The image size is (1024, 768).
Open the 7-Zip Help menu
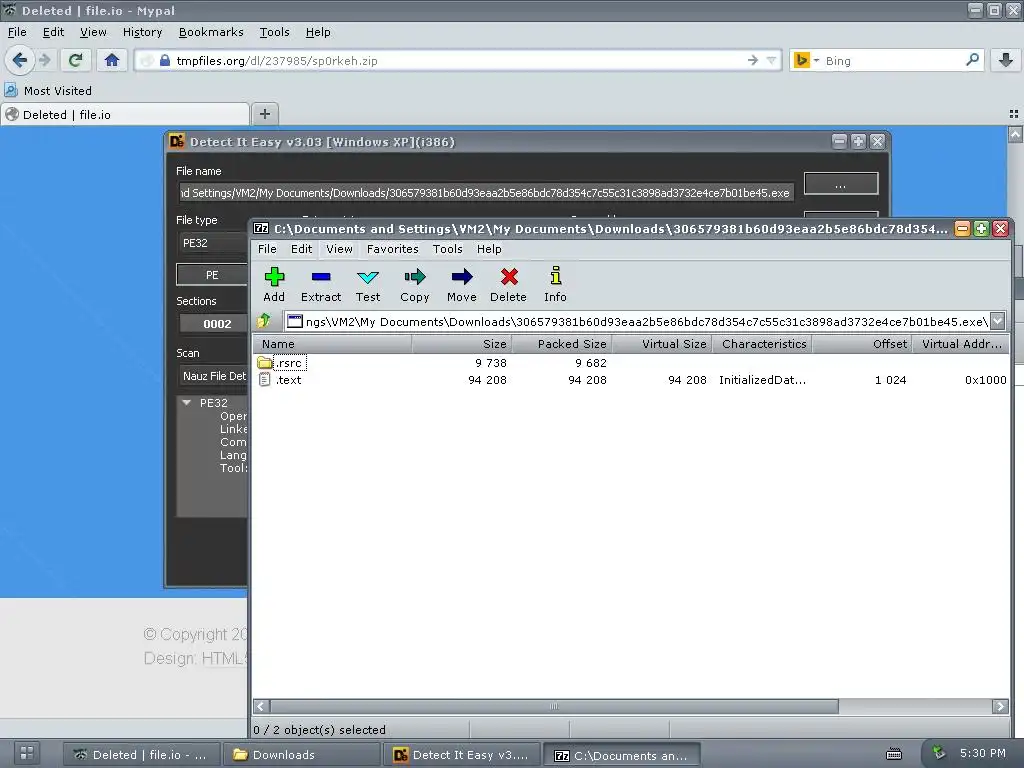coord(489,249)
